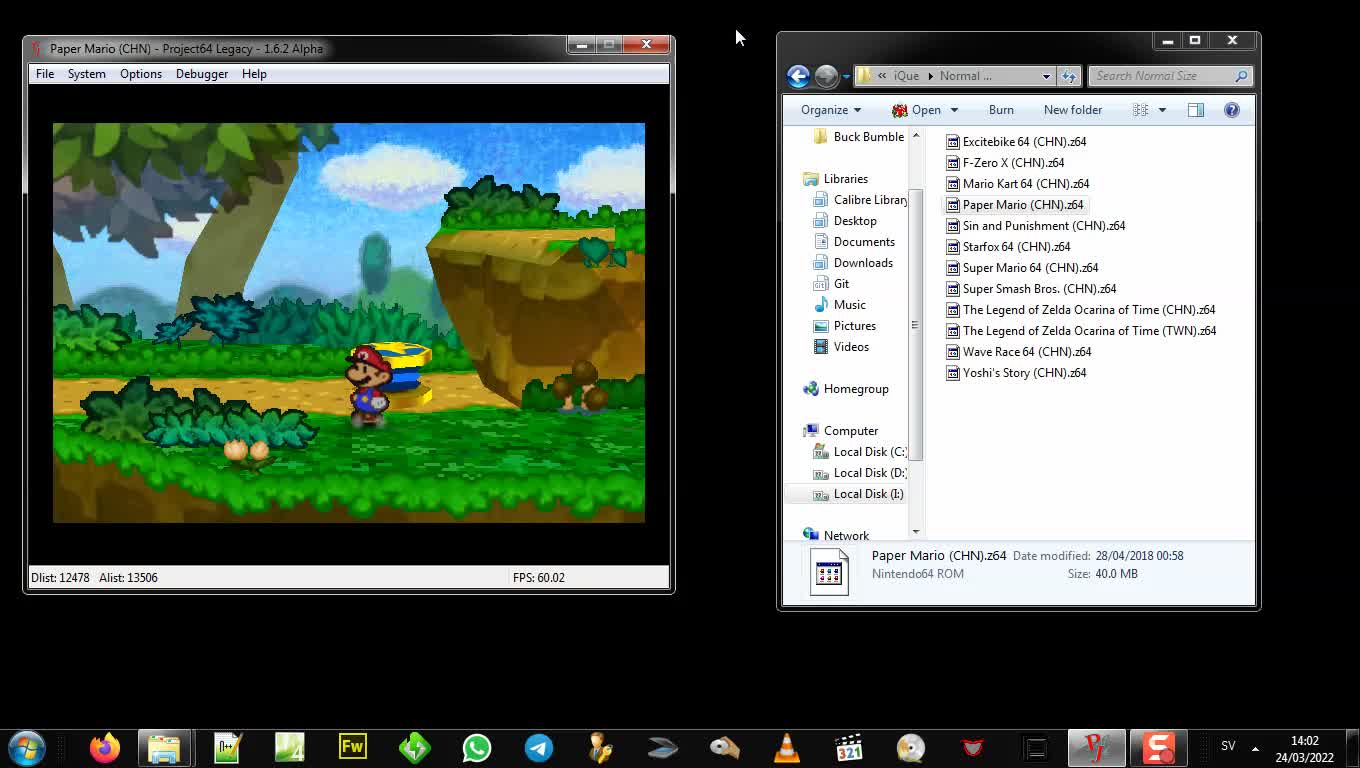This screenshot has width=1360, height=768.
Task: Select the Super Mario 64 (CHN).z64 file
Action: pos(1022,268)
